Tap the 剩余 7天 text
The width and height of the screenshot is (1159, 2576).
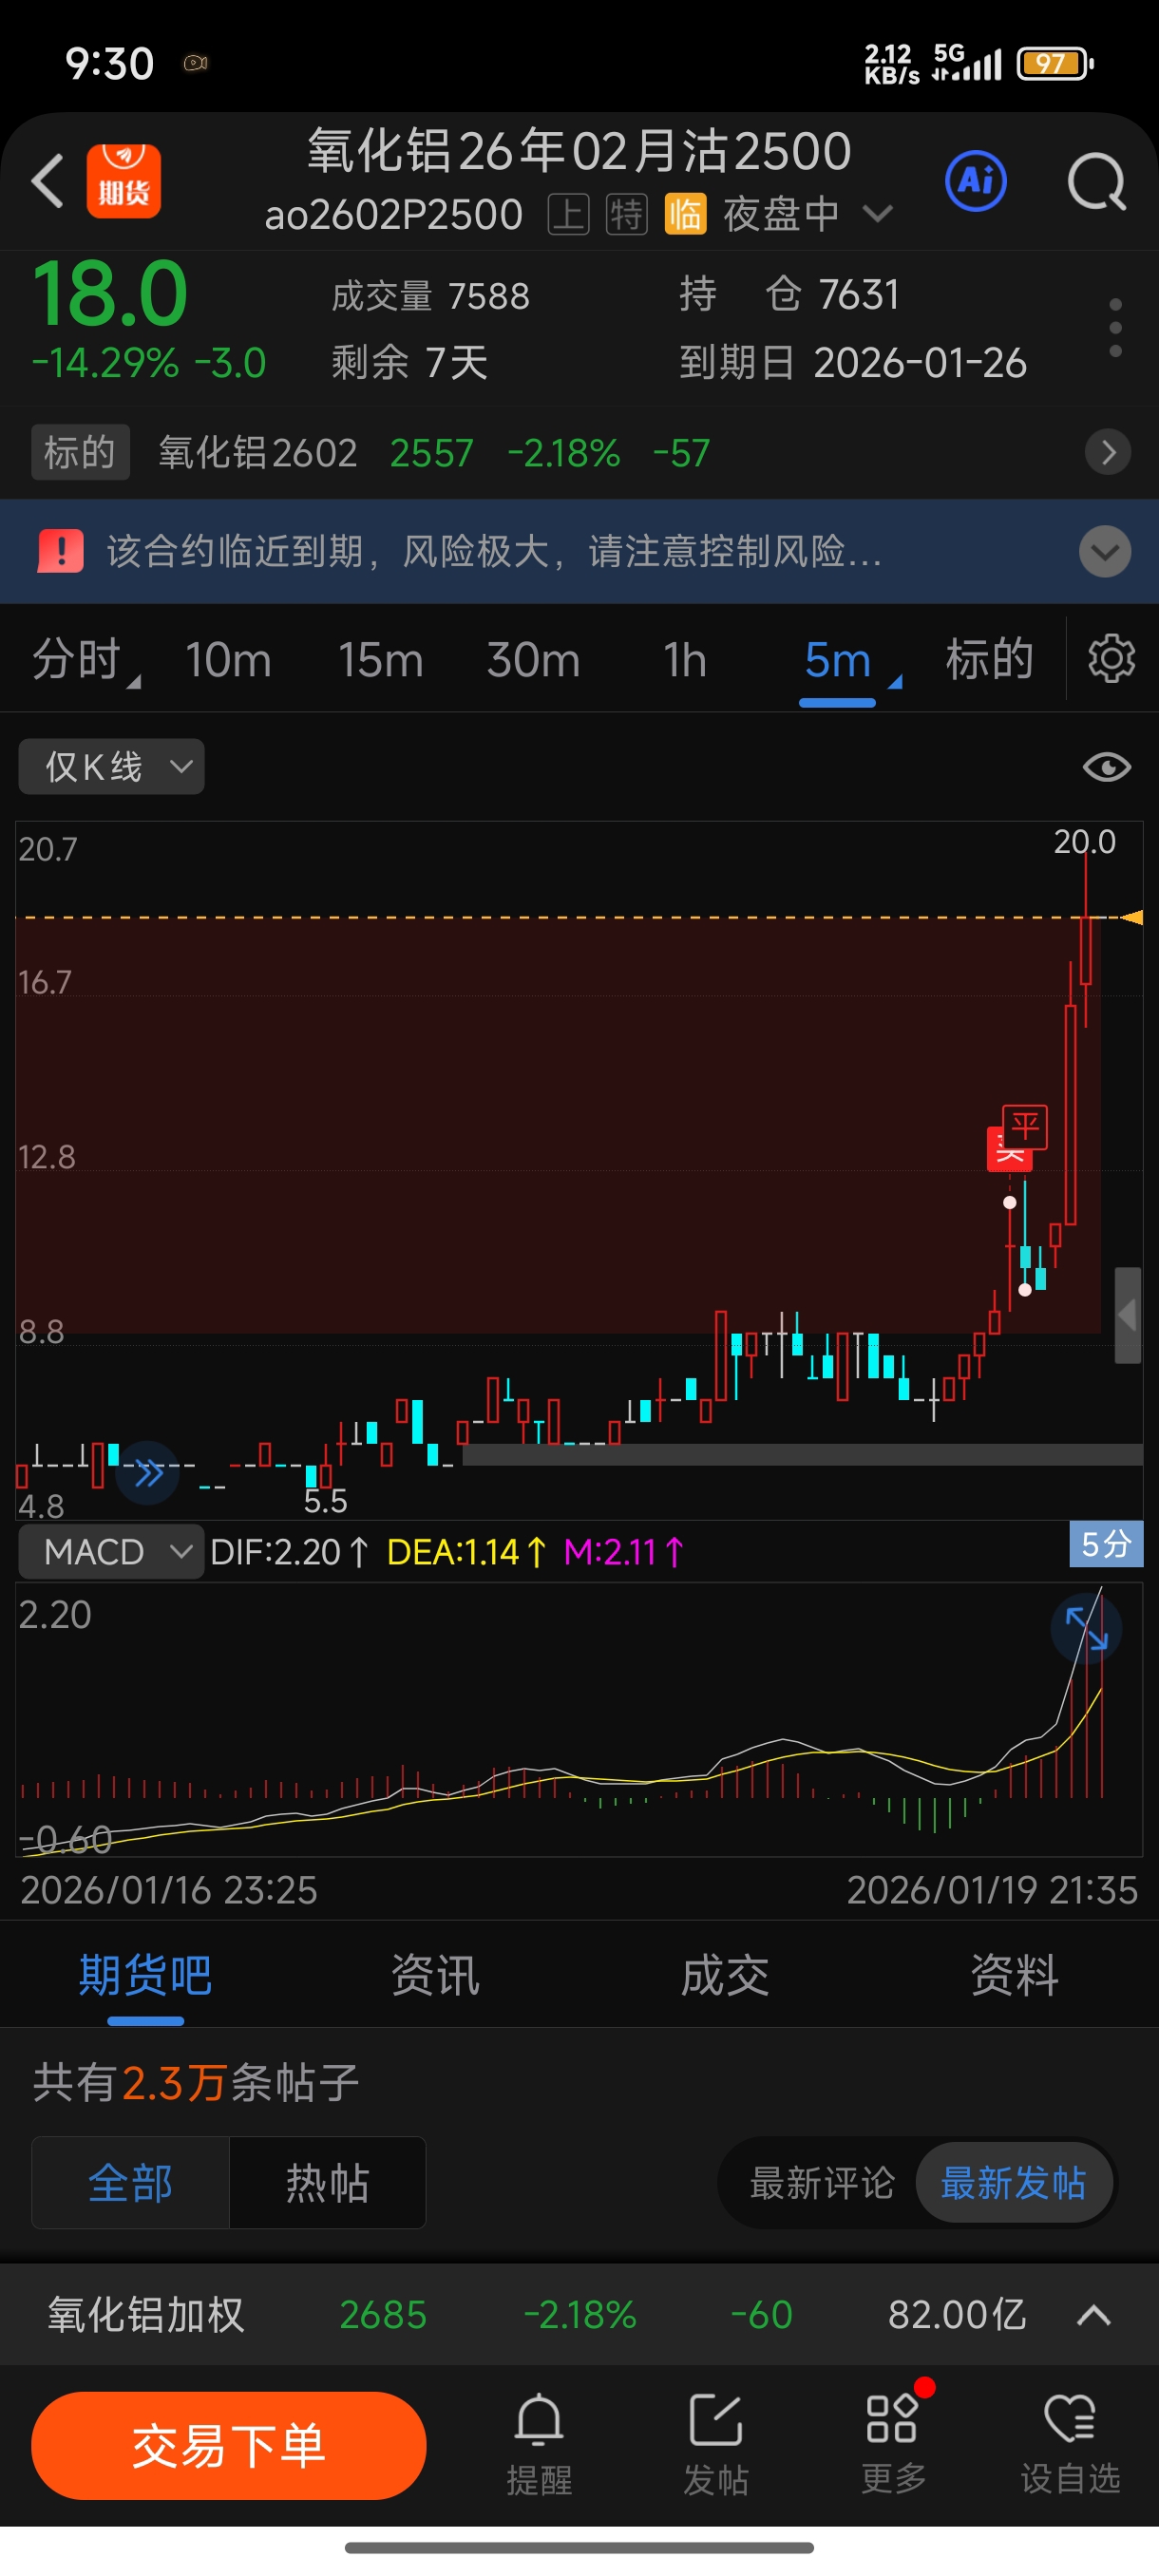tap(410, 363)
